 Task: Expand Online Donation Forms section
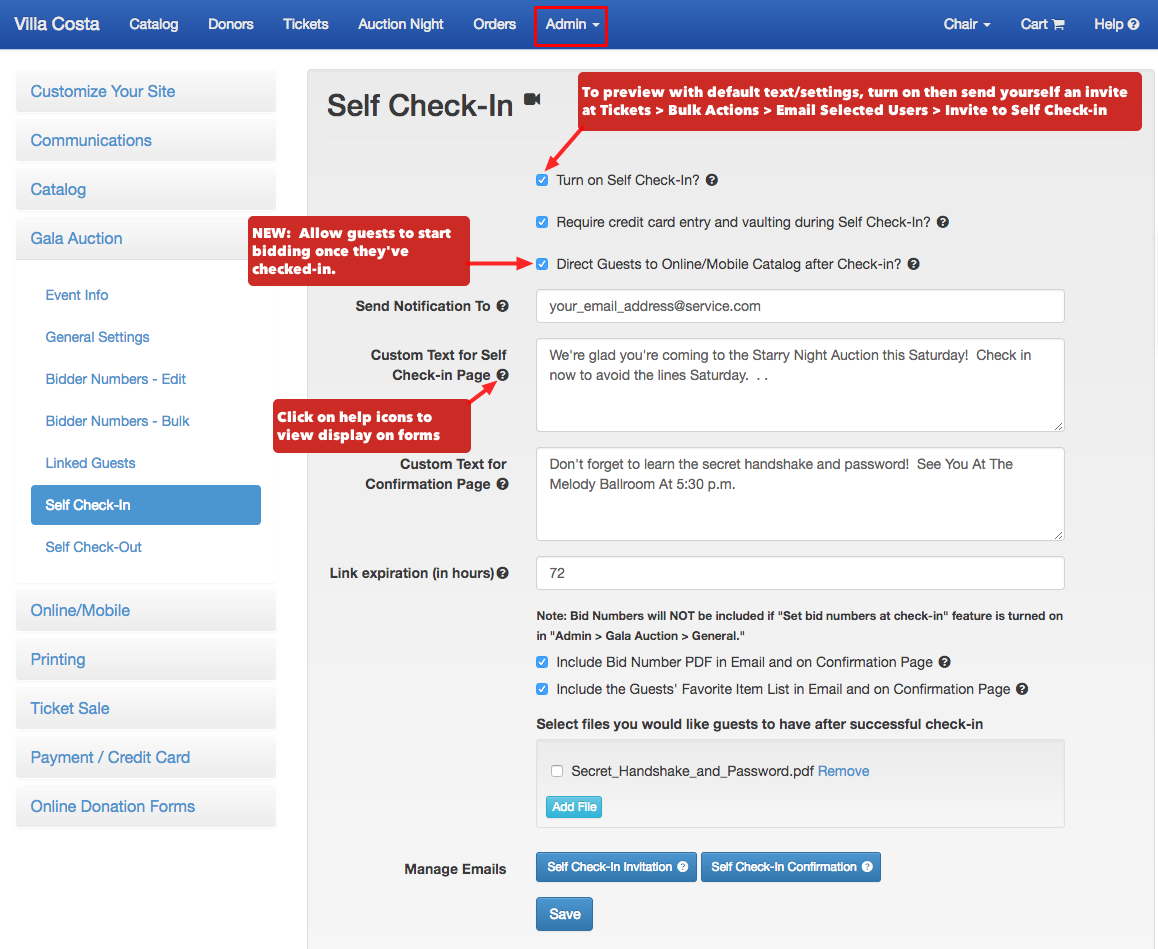[145, 806]
